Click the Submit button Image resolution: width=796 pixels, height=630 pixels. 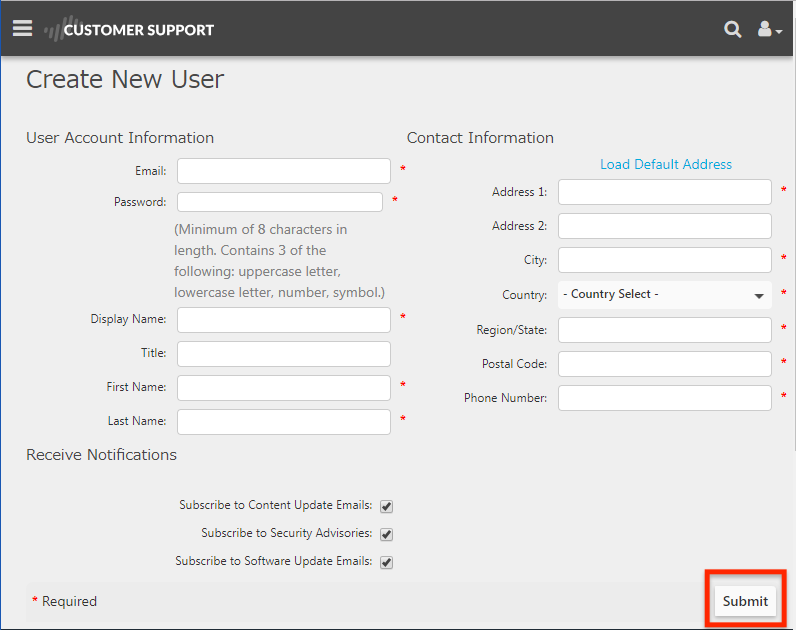(745, 601)
